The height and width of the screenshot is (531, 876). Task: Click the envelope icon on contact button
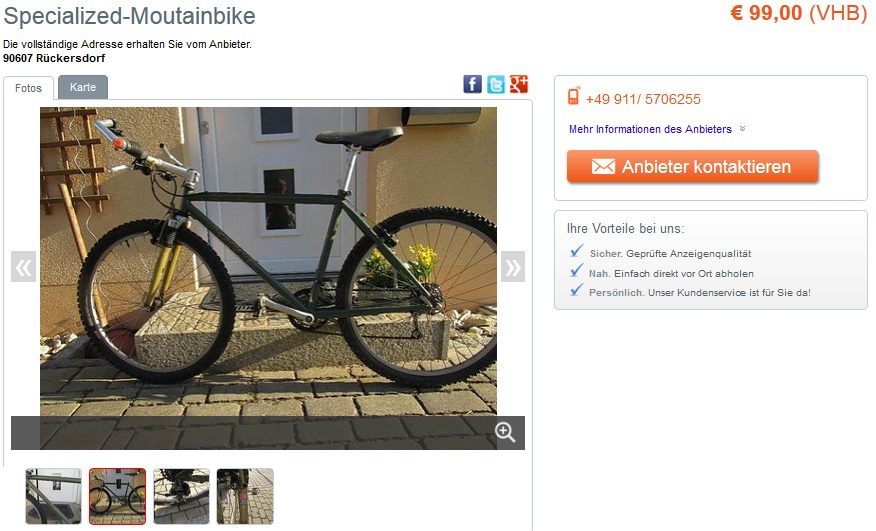[603, 167]
